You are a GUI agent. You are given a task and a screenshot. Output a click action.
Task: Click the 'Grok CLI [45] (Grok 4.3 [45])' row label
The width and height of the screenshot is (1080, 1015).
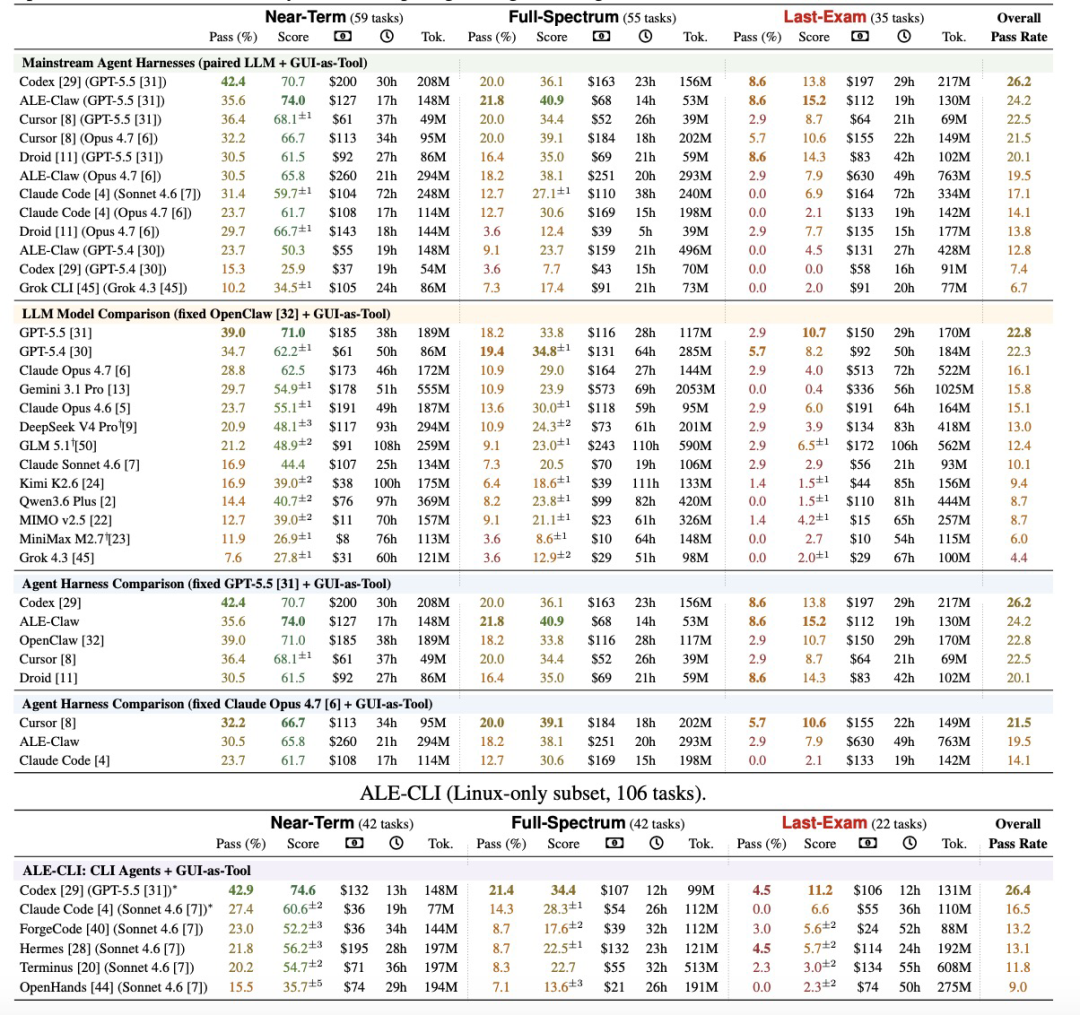103,288
